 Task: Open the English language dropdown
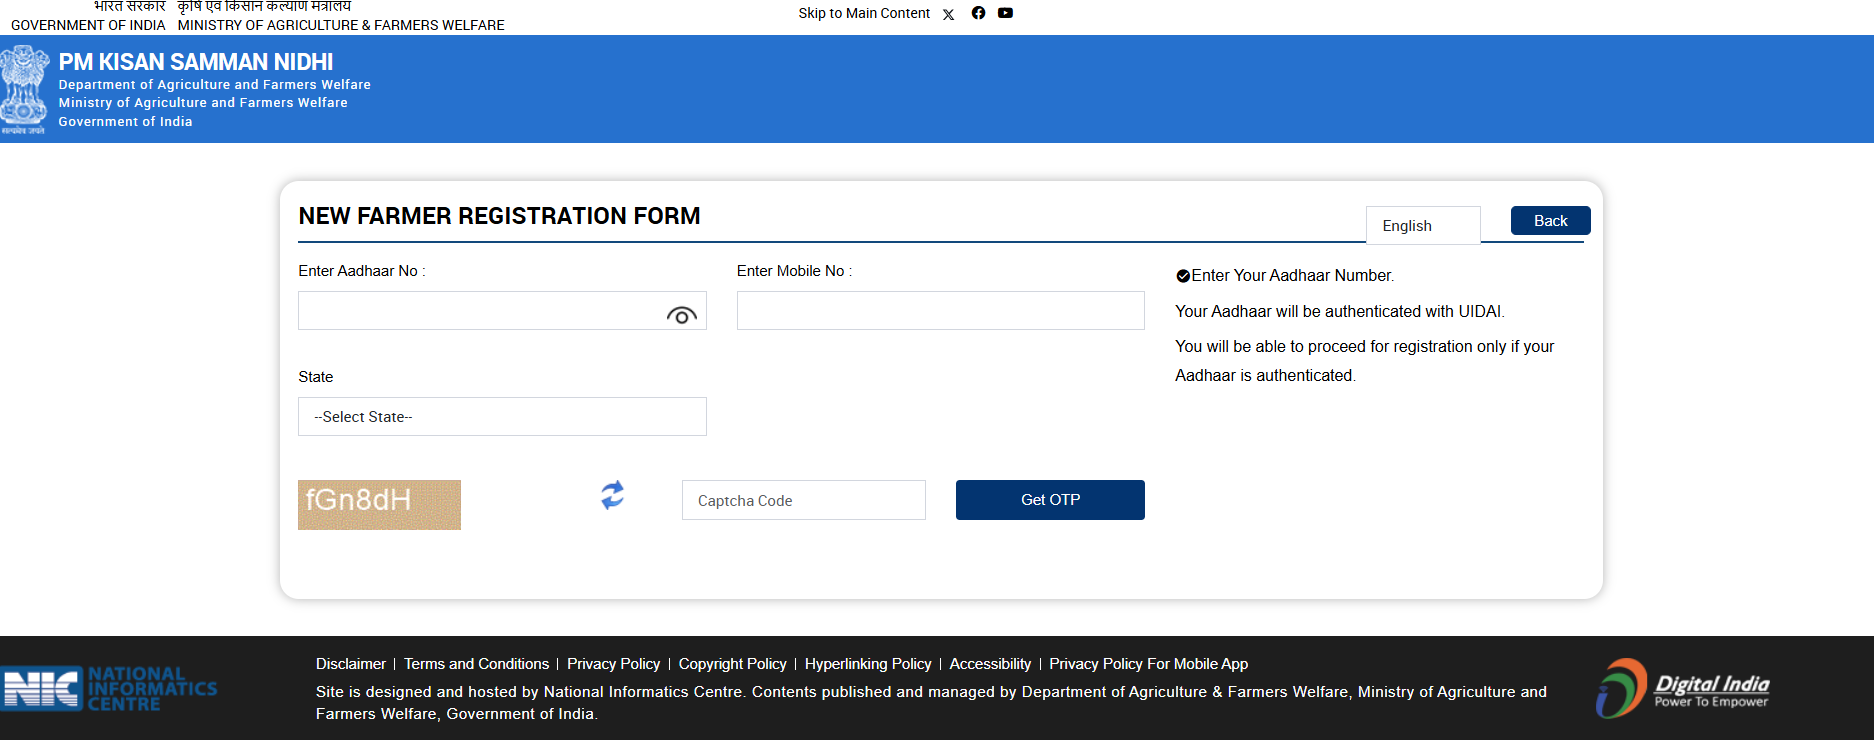[1422, 226]
